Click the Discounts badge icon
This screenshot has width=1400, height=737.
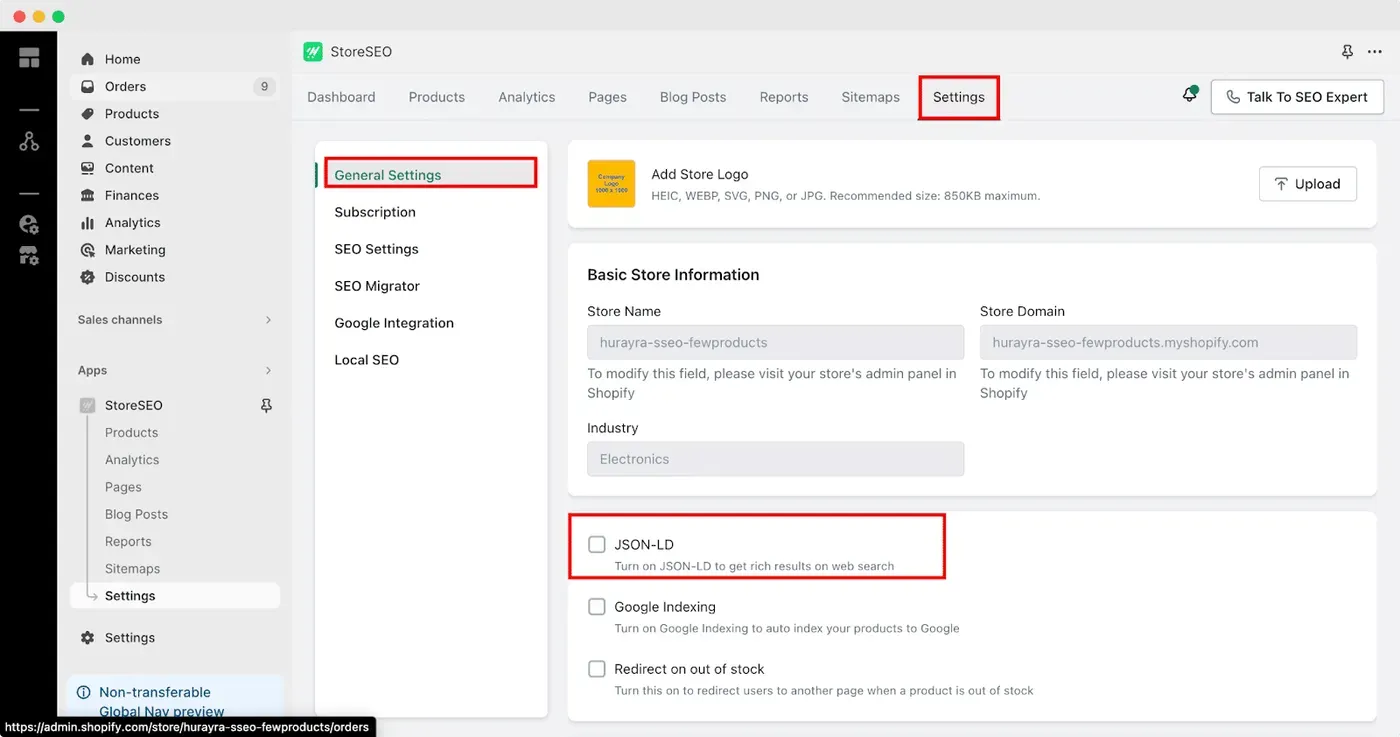tap(88, 277)
